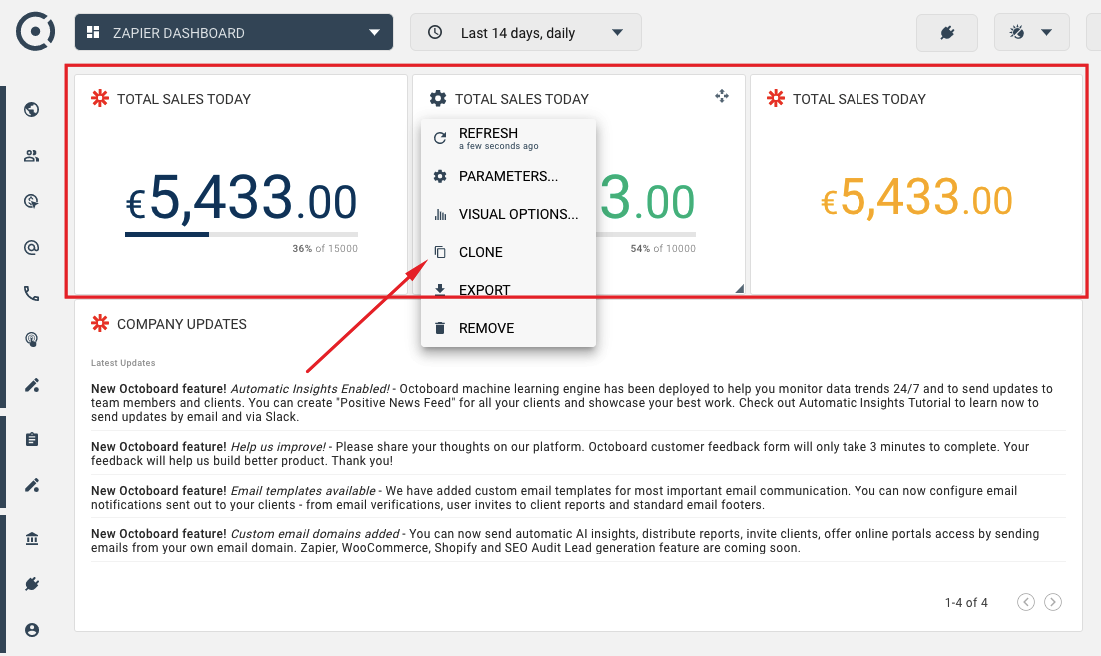Open the Last 14 days date range dropdown
This screenshot has width=1101, height=656.
pyautogui.click(x=526, y=32)
